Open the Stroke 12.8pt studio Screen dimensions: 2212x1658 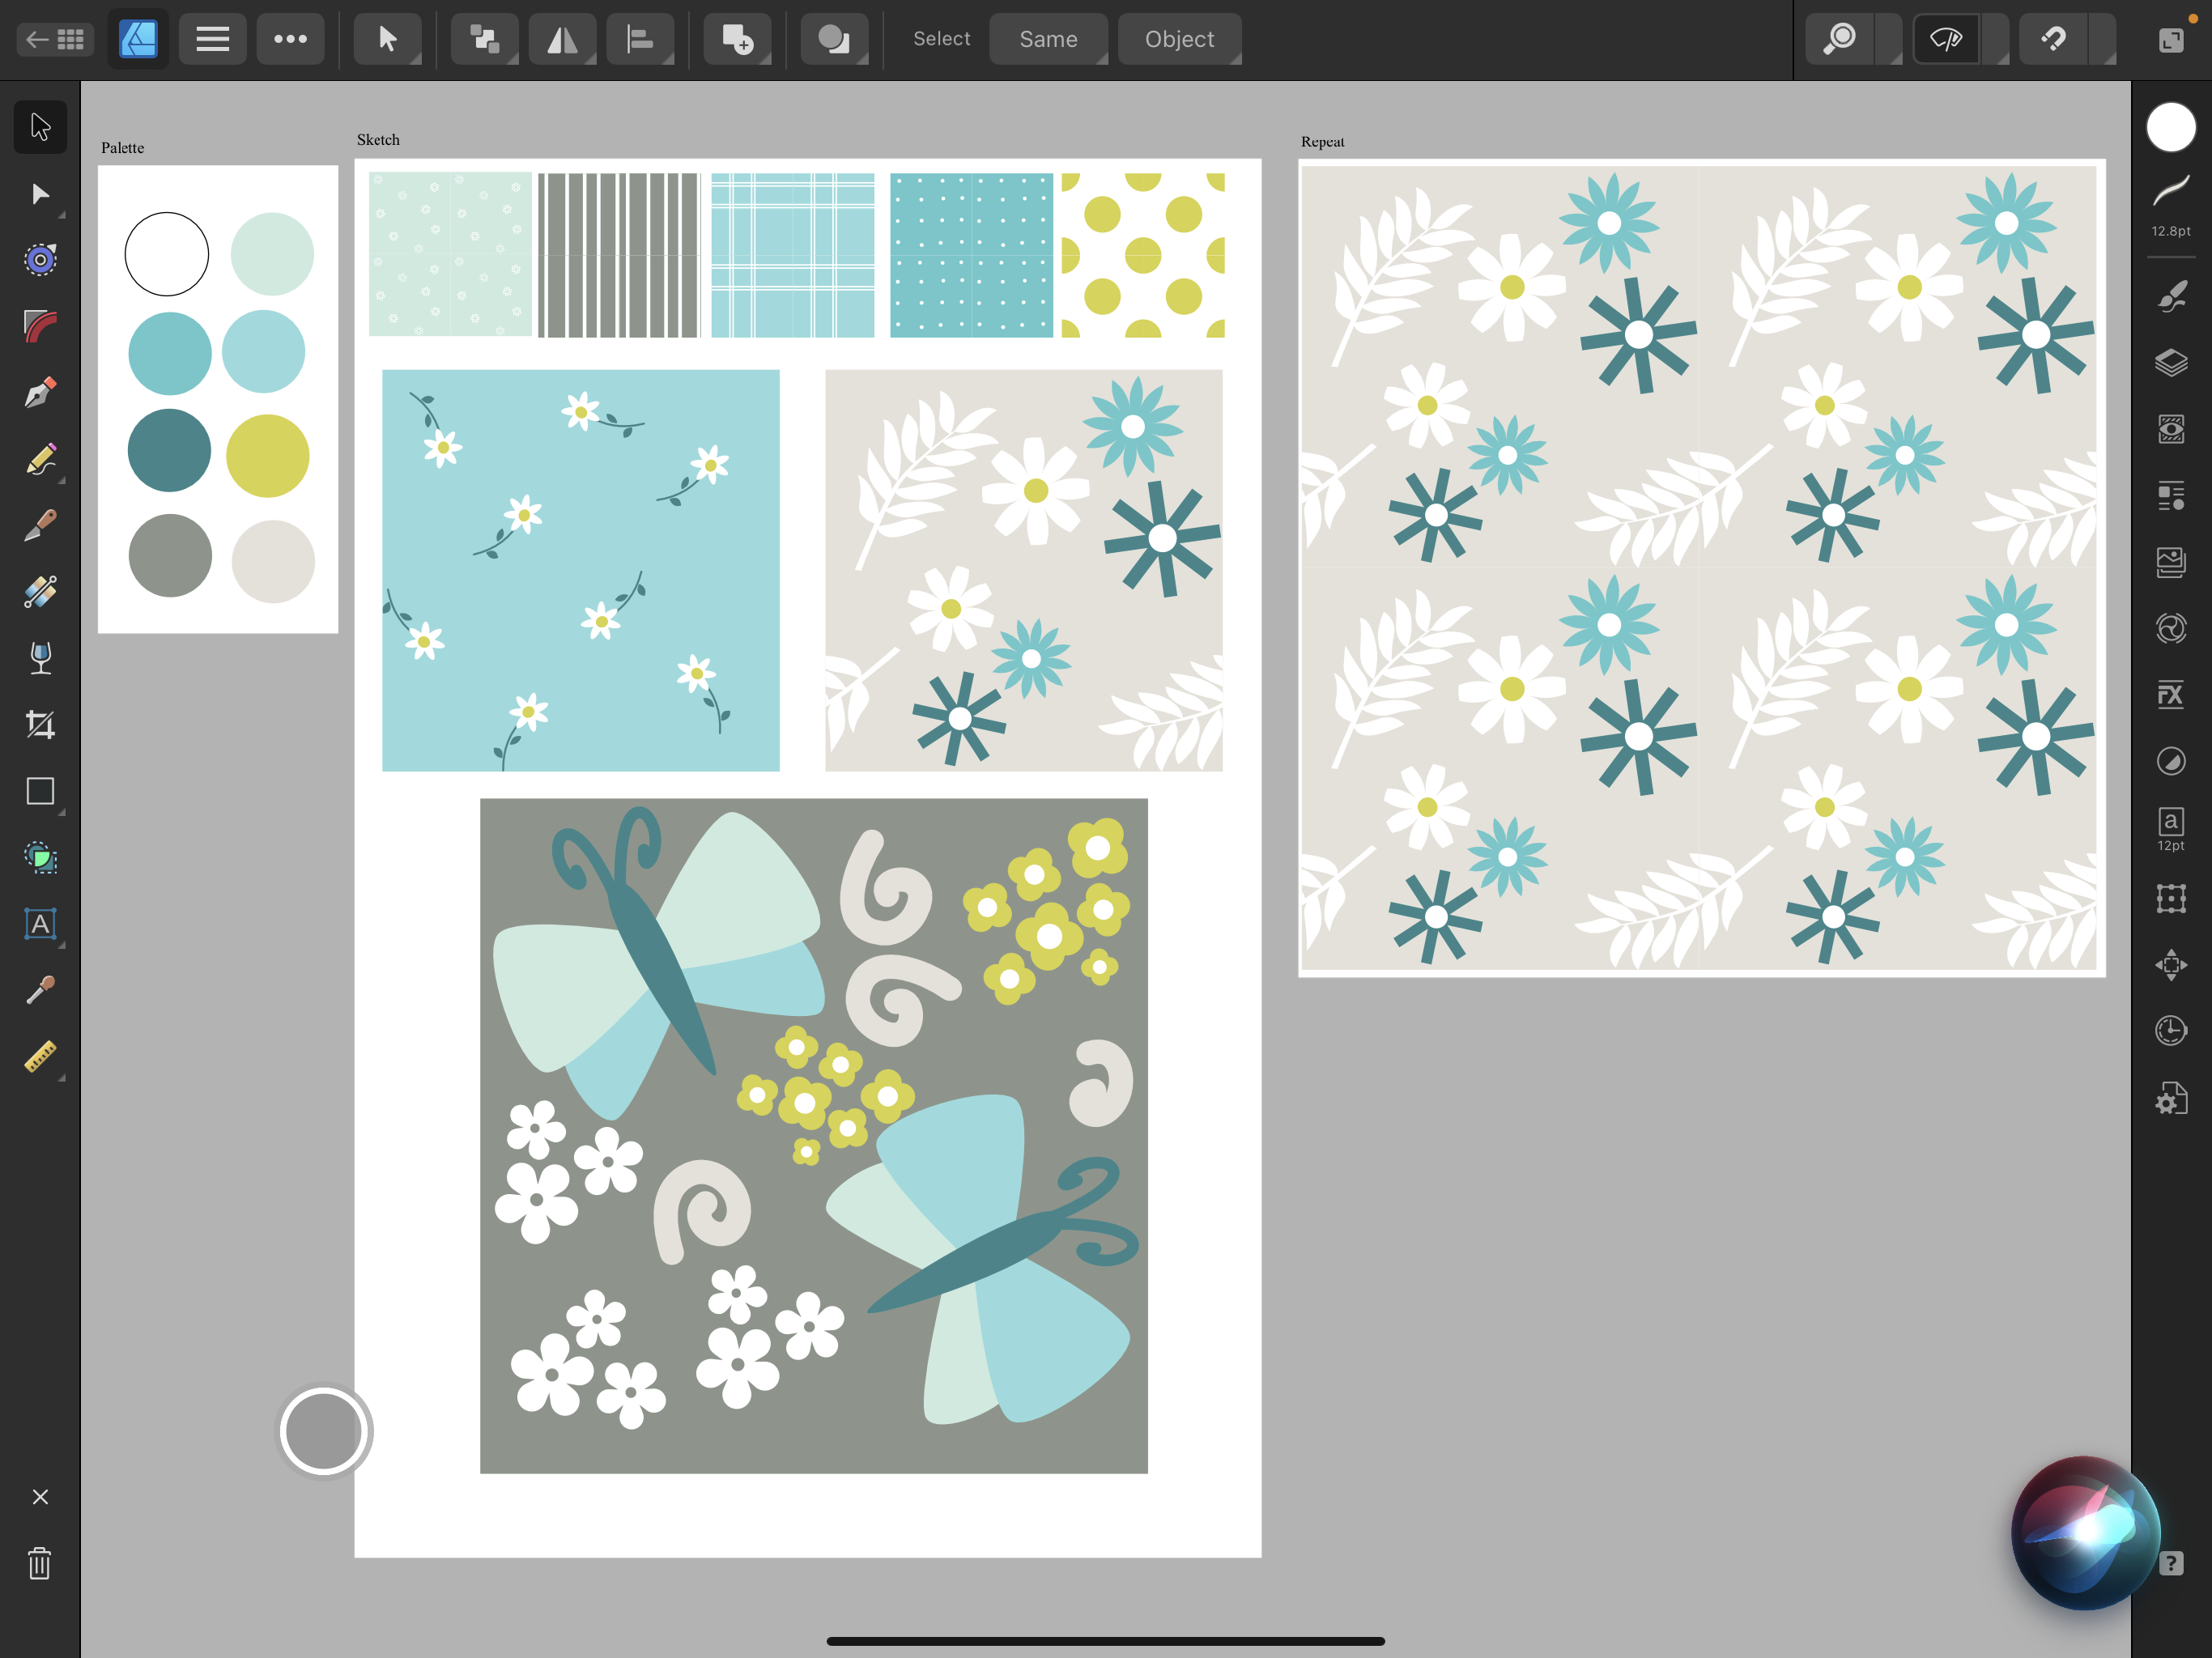[x=2171, y=205]
